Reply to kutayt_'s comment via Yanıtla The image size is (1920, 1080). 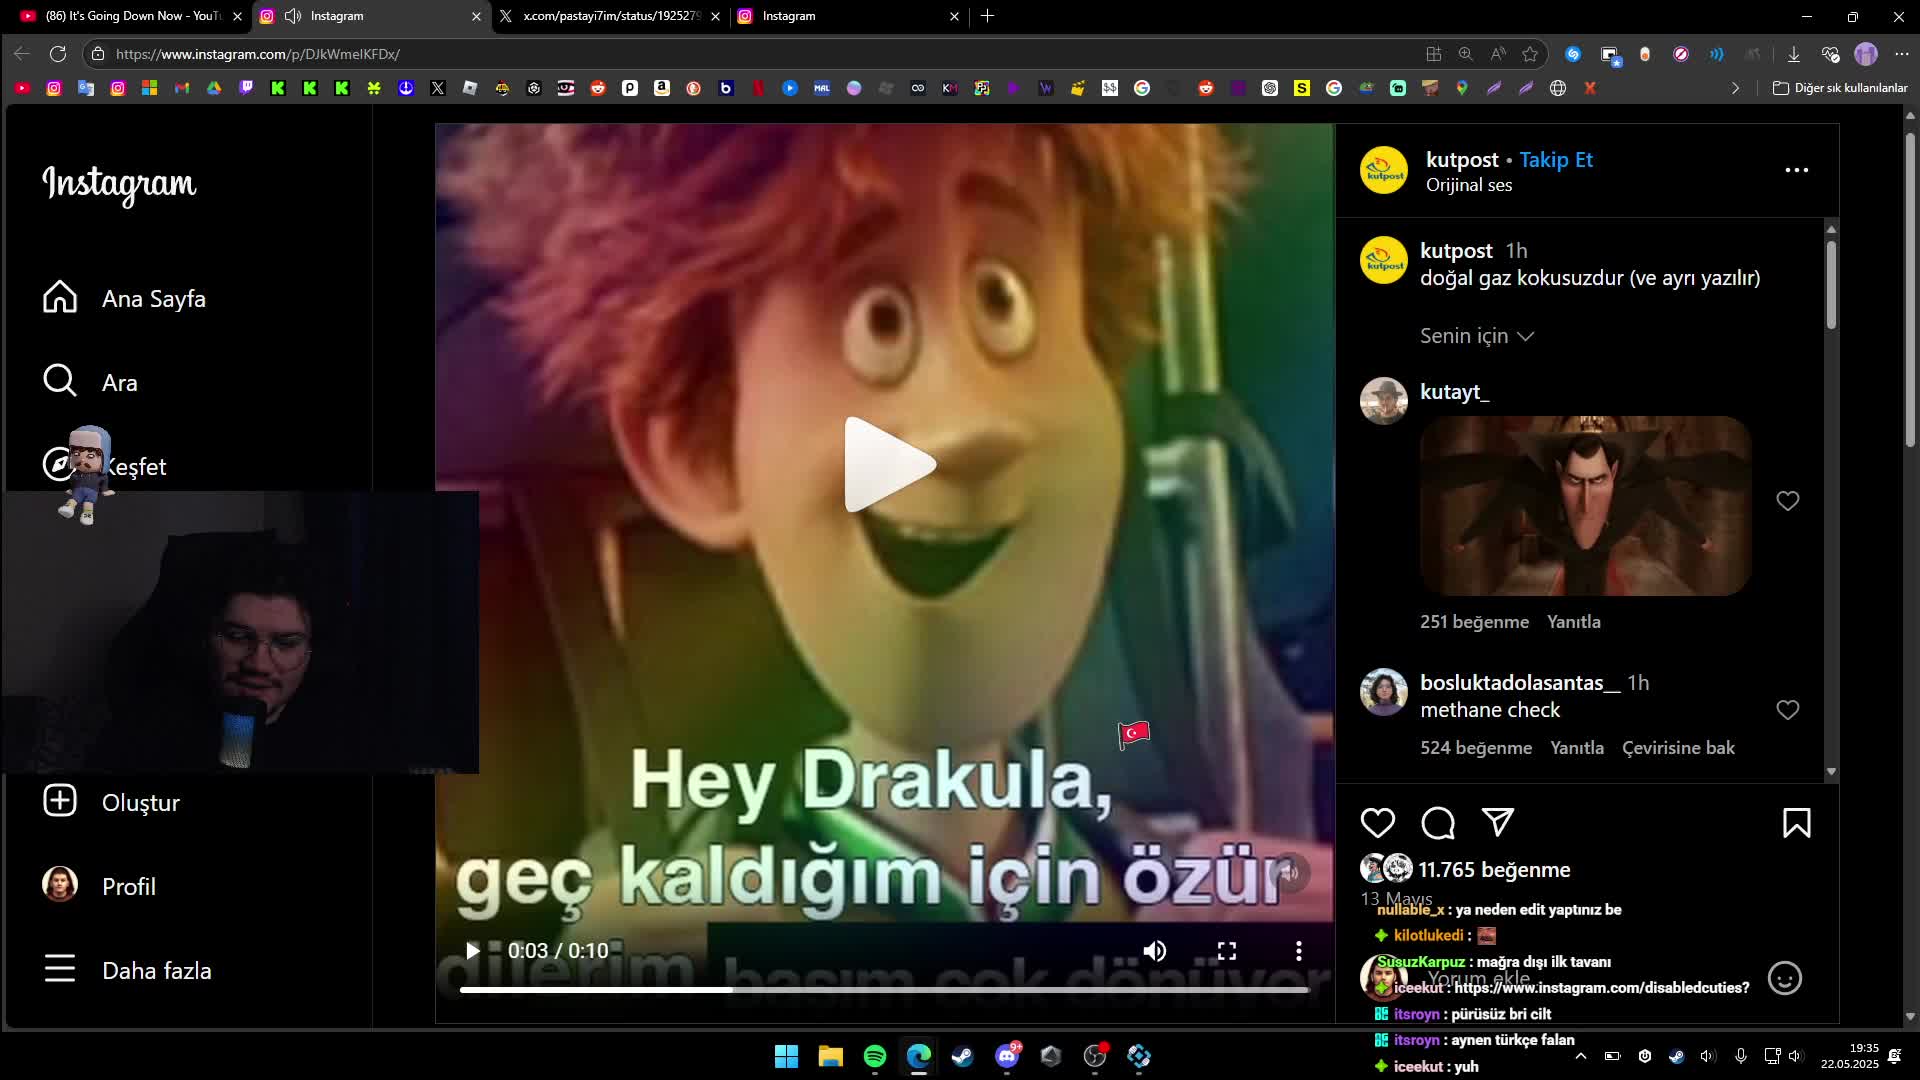point(1574,622)
